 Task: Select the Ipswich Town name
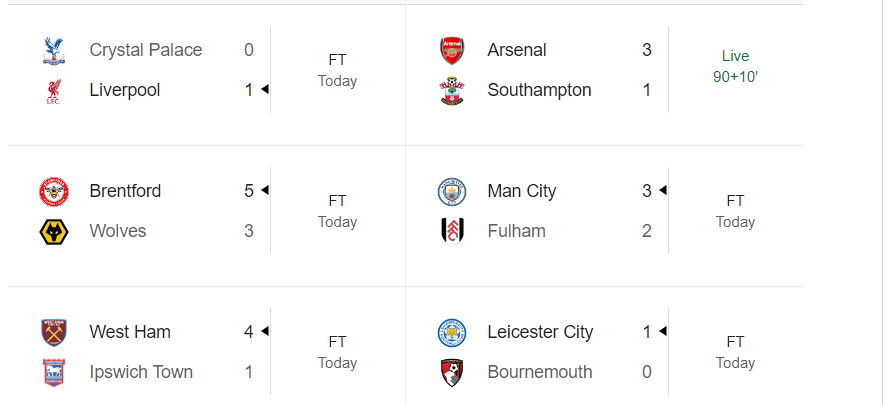click(x=141, y=372)
